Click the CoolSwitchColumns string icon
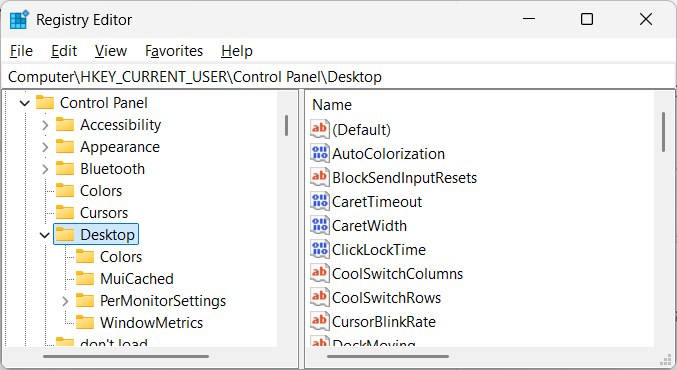Image resolution: width=677 pixels, height=370 pixels. pyautogui.click(x=320, y=273)
